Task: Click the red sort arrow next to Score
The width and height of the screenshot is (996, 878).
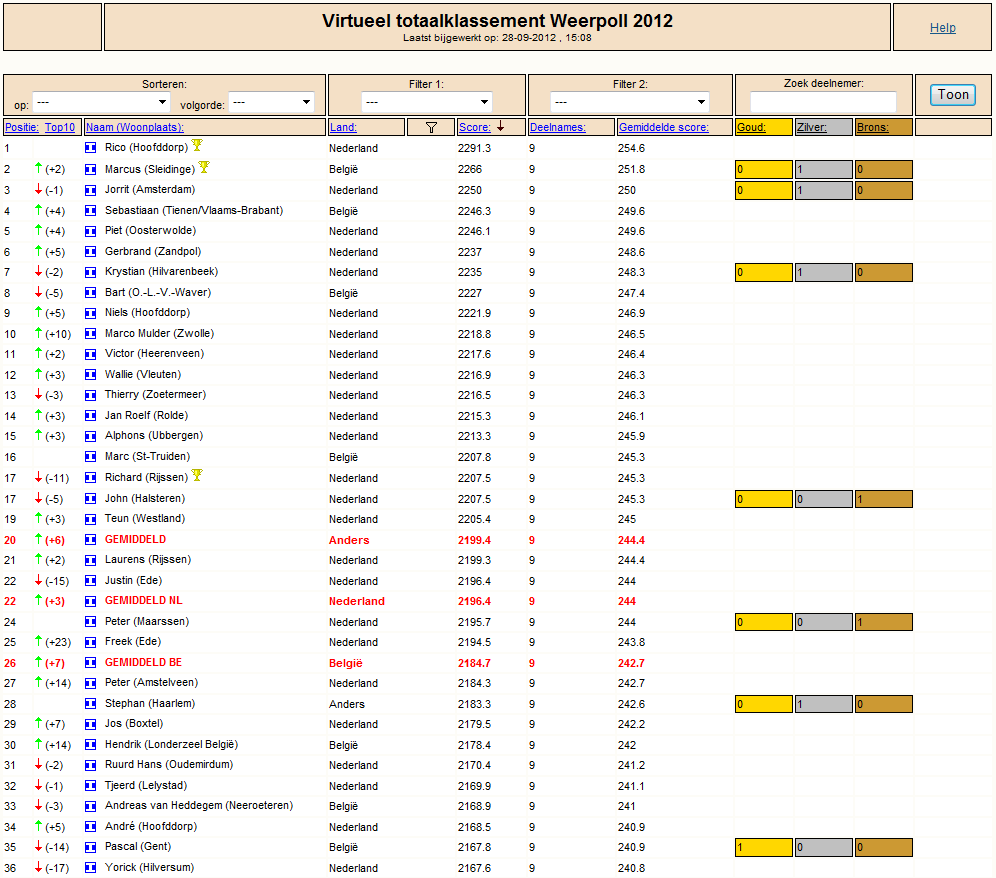Action: pos(501,126)
